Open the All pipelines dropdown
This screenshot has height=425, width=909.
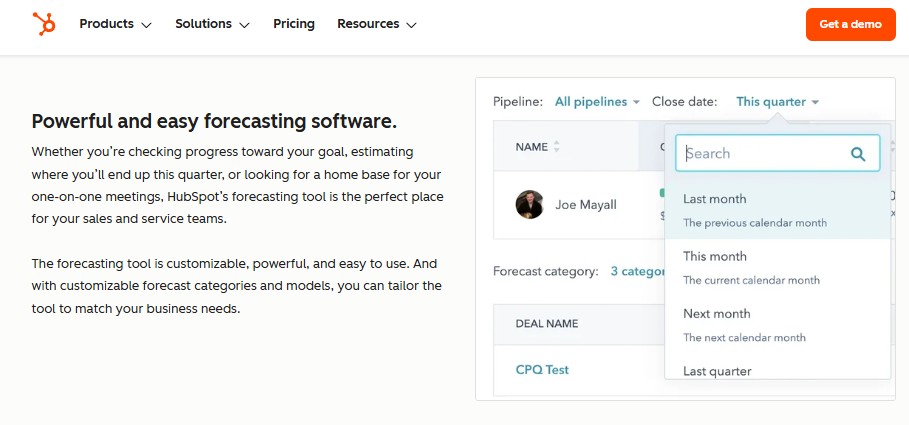597,102
